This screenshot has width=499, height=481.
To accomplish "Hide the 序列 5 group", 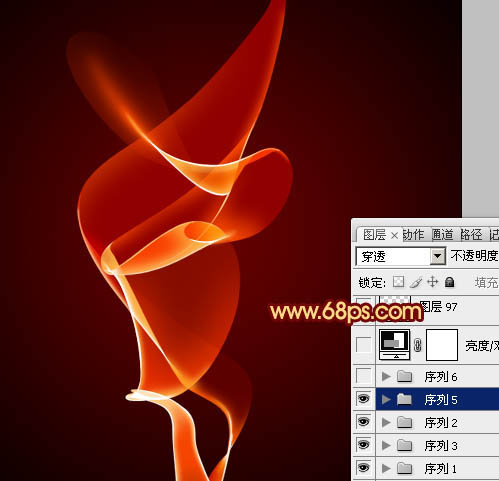I will pos(363,399).
